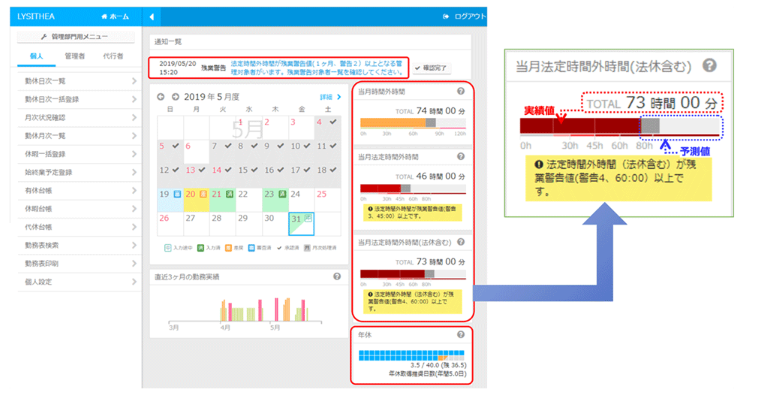
Task: Collapse the sidebar with the left triangle
Action: tap(152, 17)
